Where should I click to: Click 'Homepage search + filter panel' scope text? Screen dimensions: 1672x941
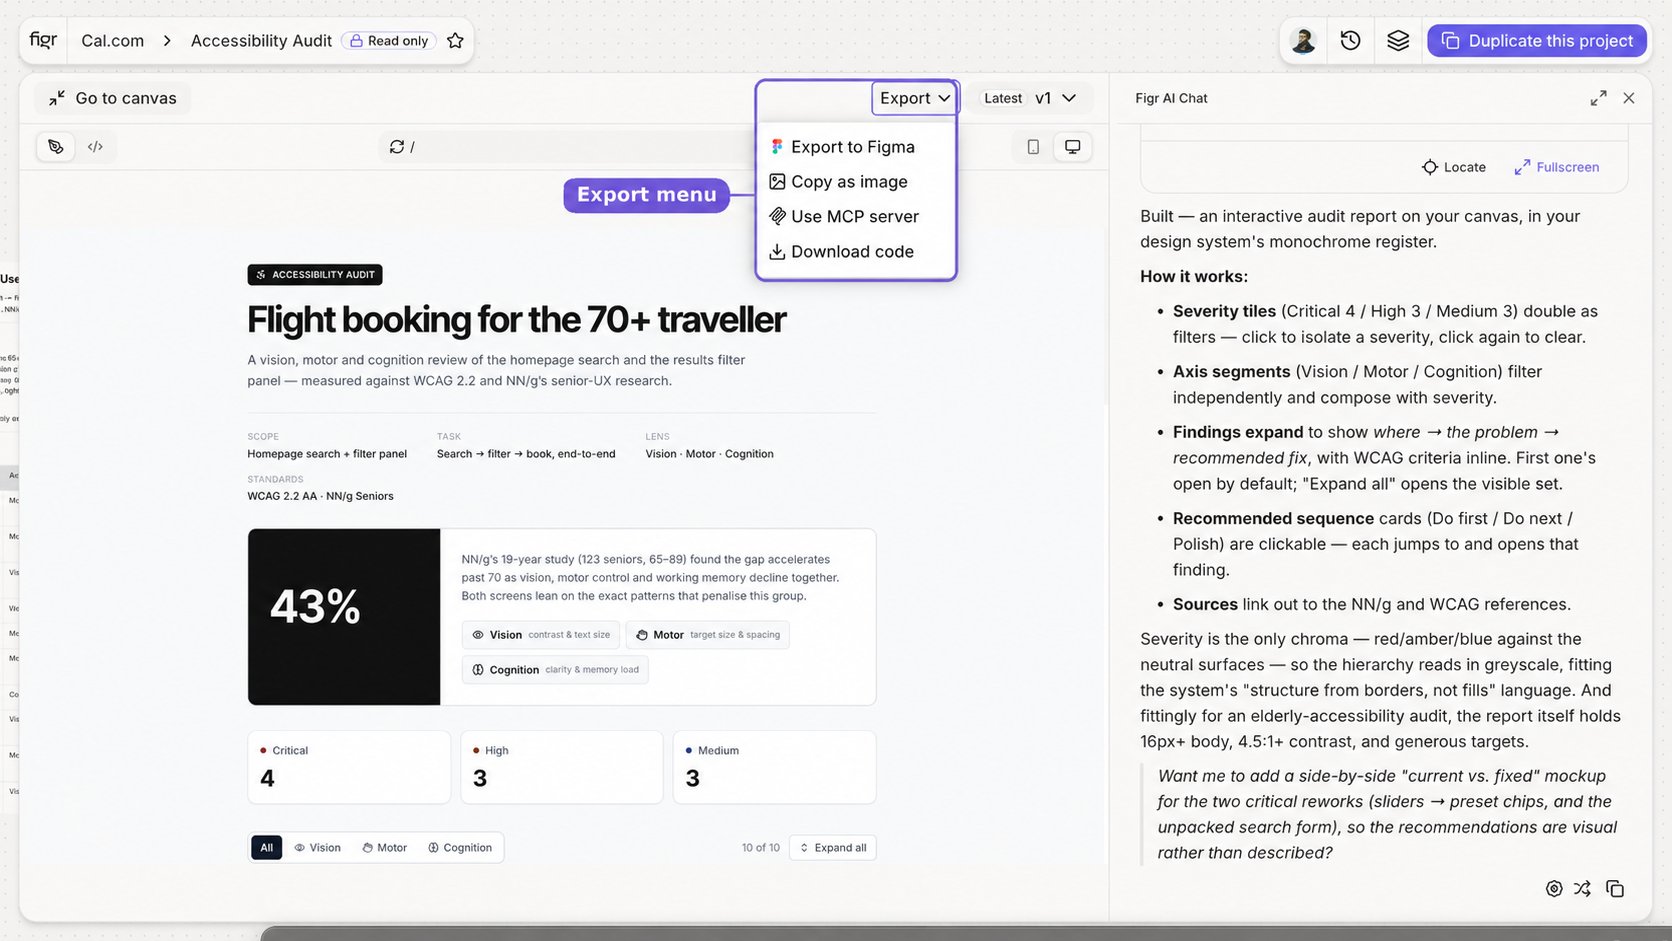[327, 454]
